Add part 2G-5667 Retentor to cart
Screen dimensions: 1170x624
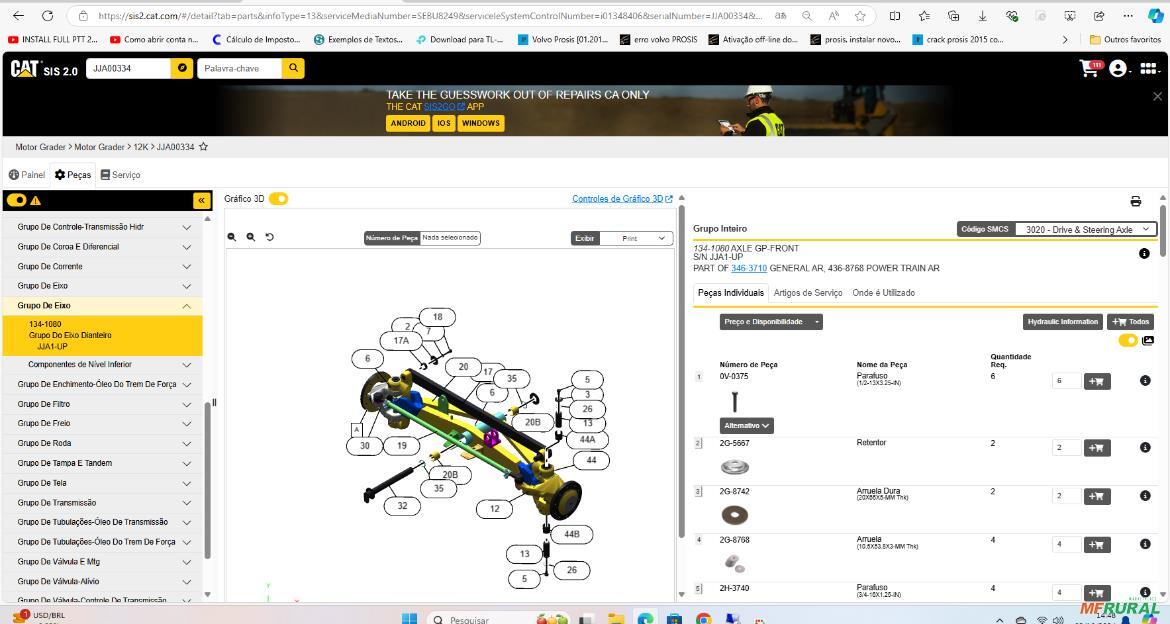coord(1097,448)
